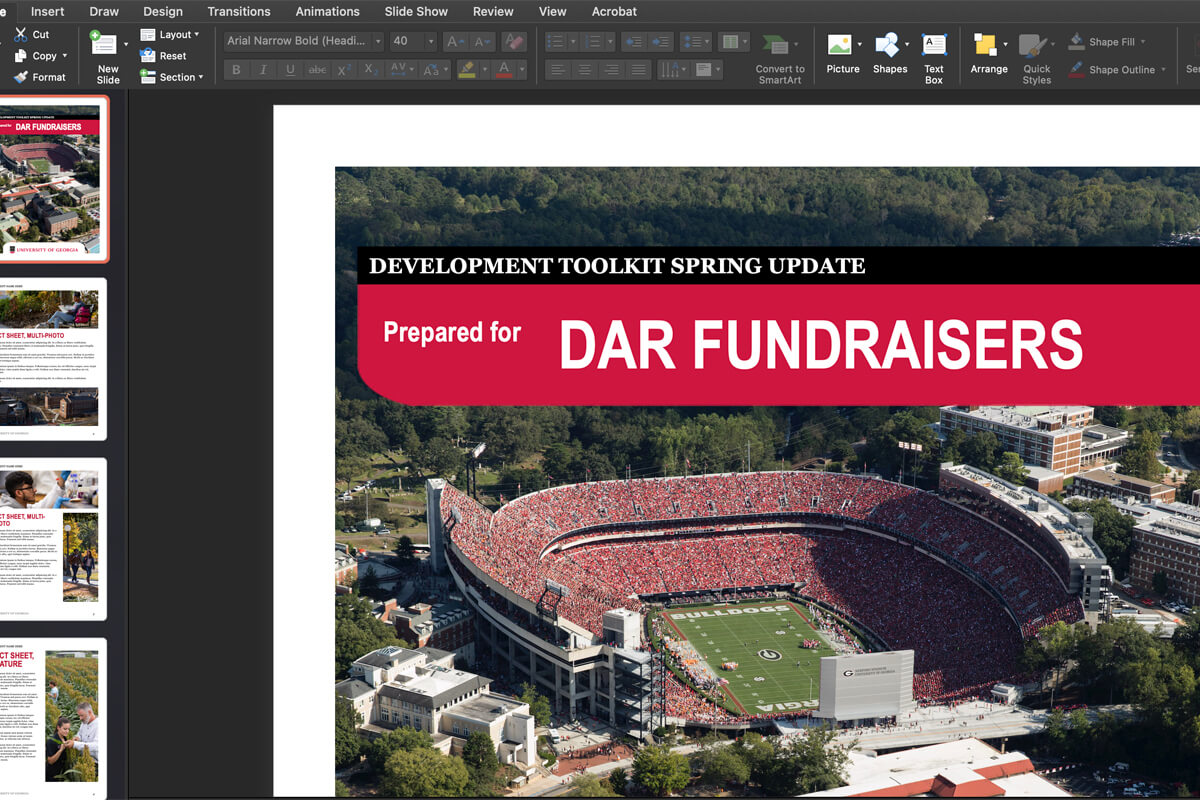Viewport: 1200px width, 800px height.
Task: Align text to the left
Action: (x=558, y=70)
